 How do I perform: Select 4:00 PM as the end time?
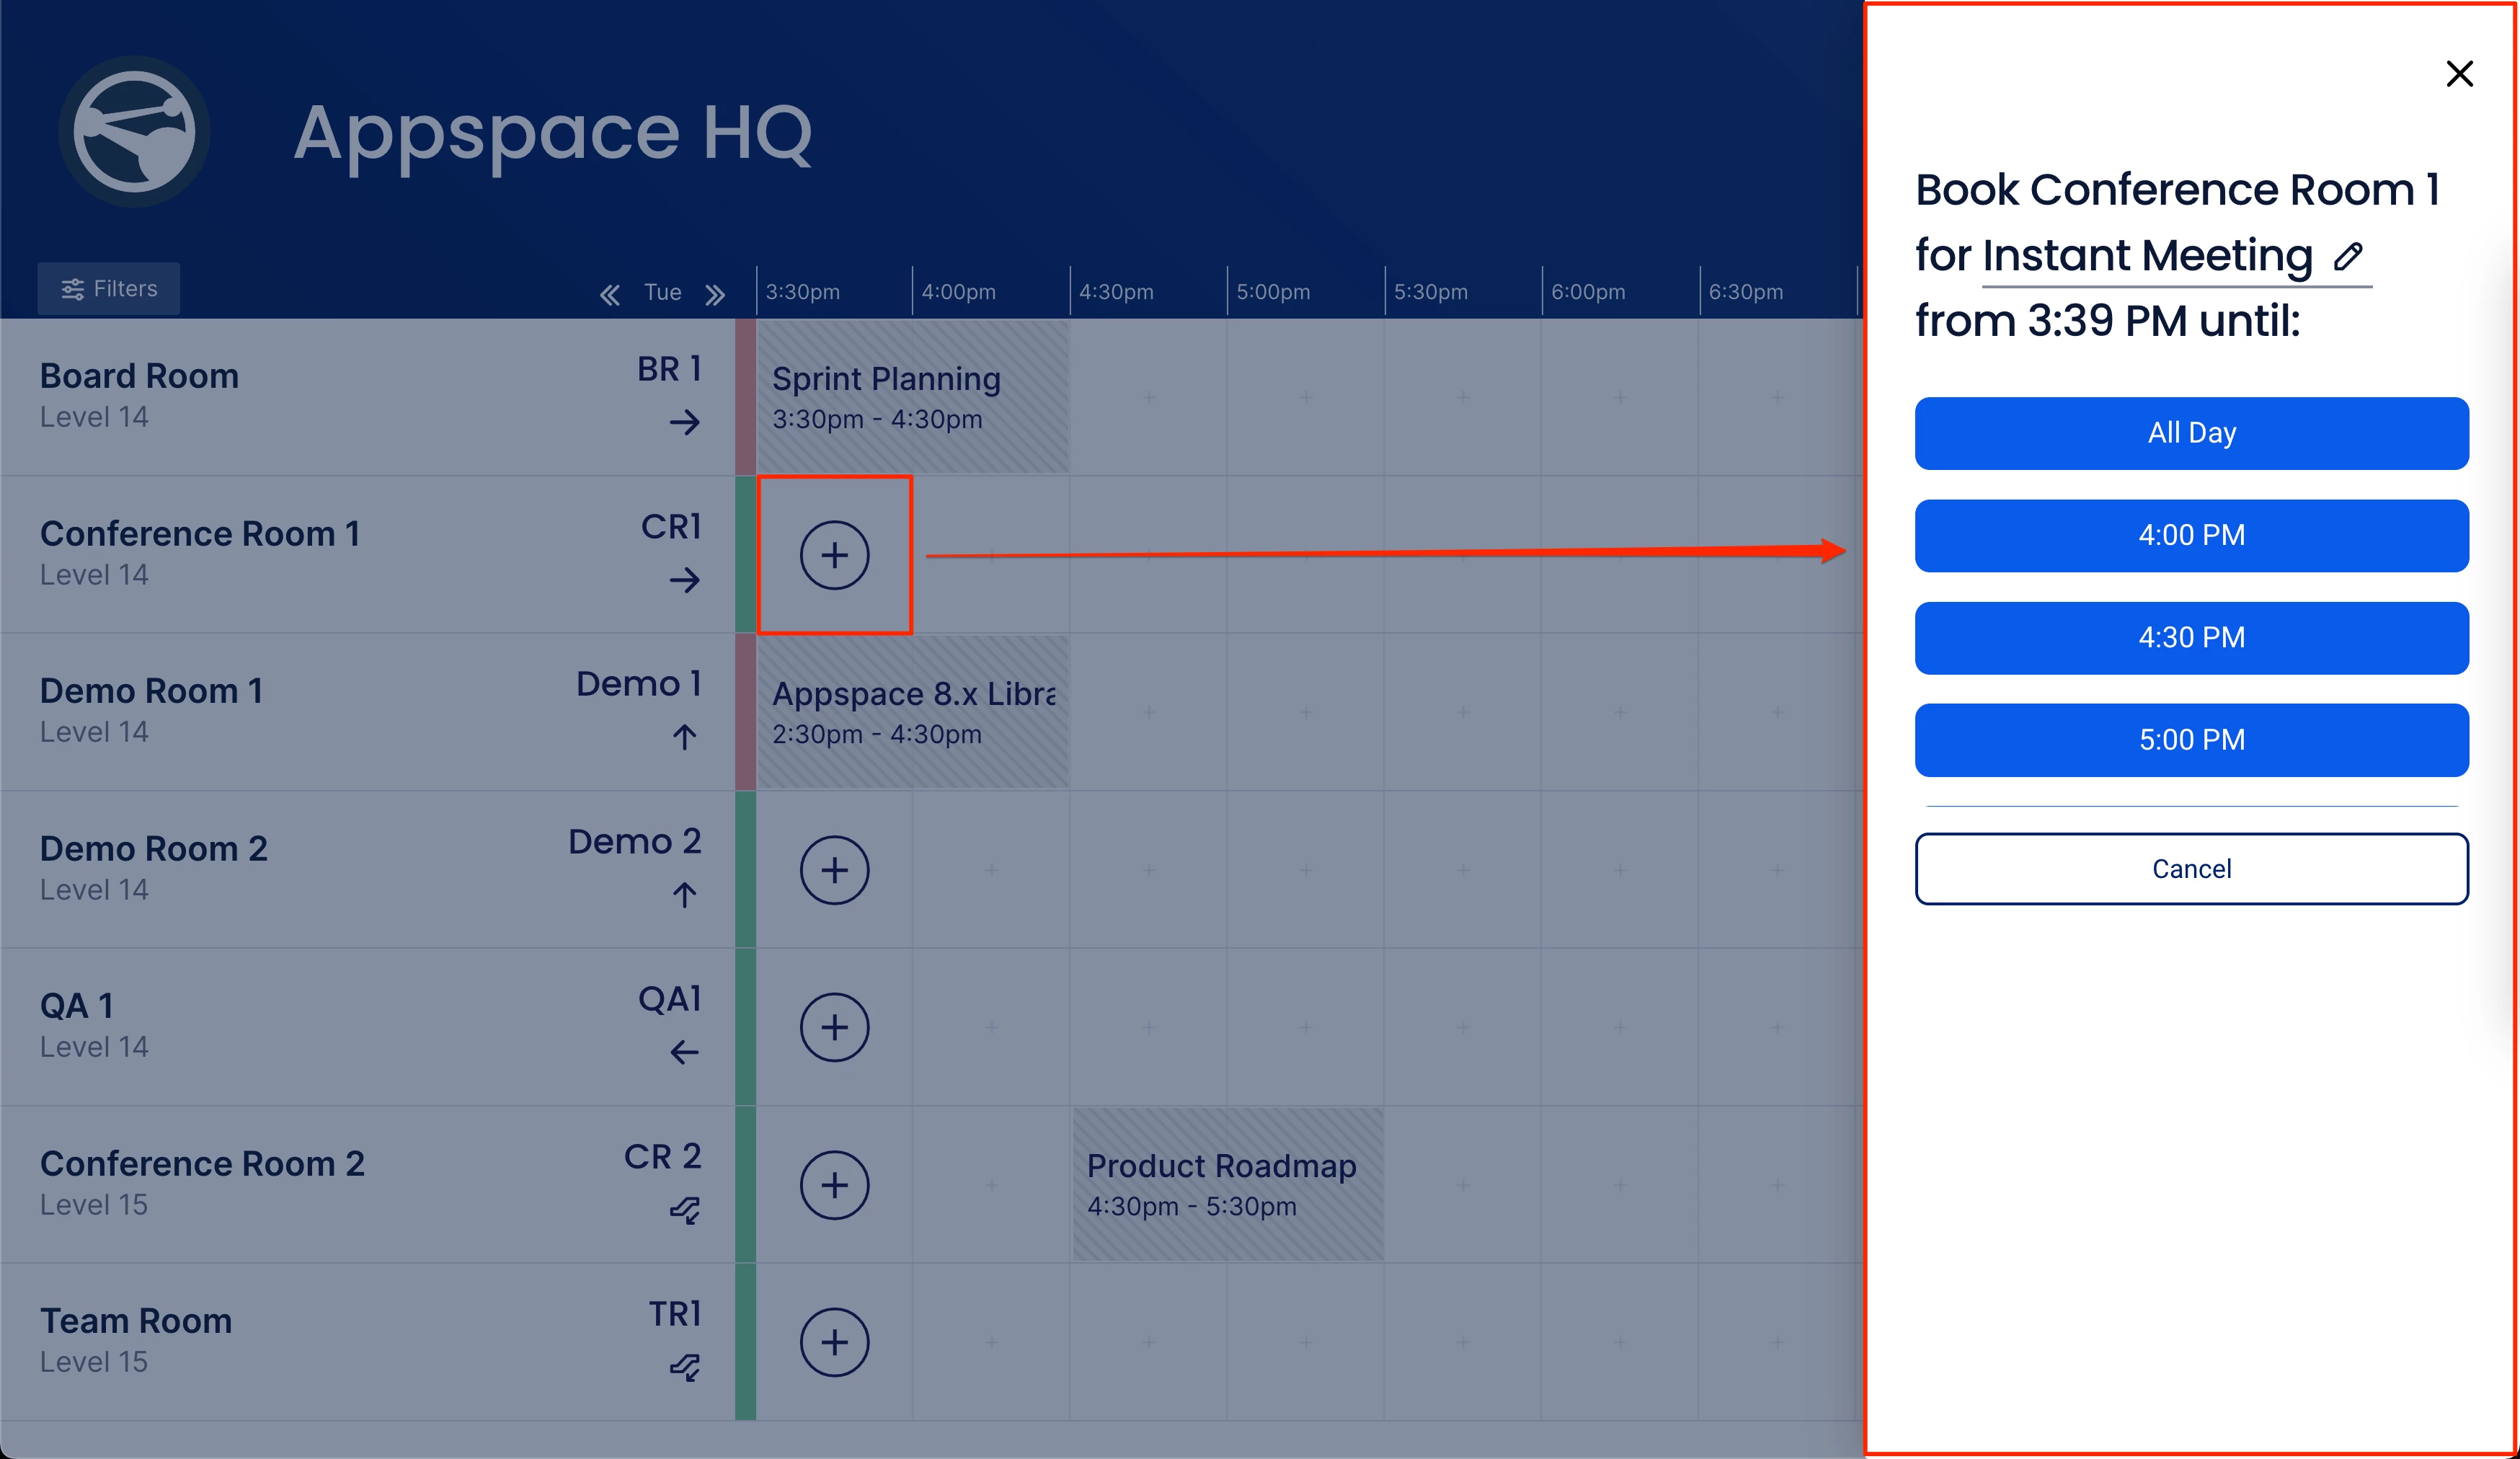coord(2191,535)
